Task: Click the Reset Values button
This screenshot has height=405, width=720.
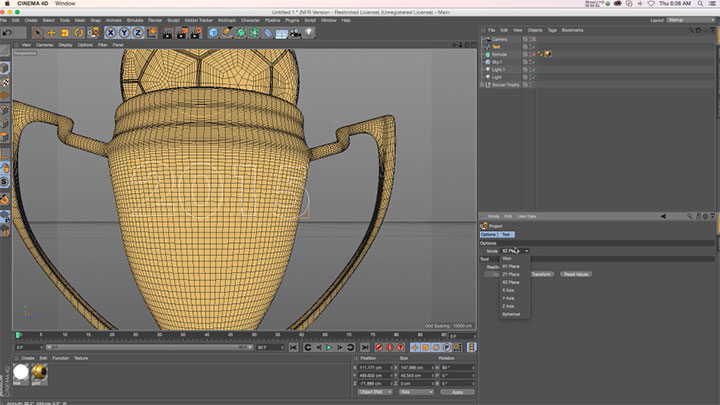Action: pos(576,274)
